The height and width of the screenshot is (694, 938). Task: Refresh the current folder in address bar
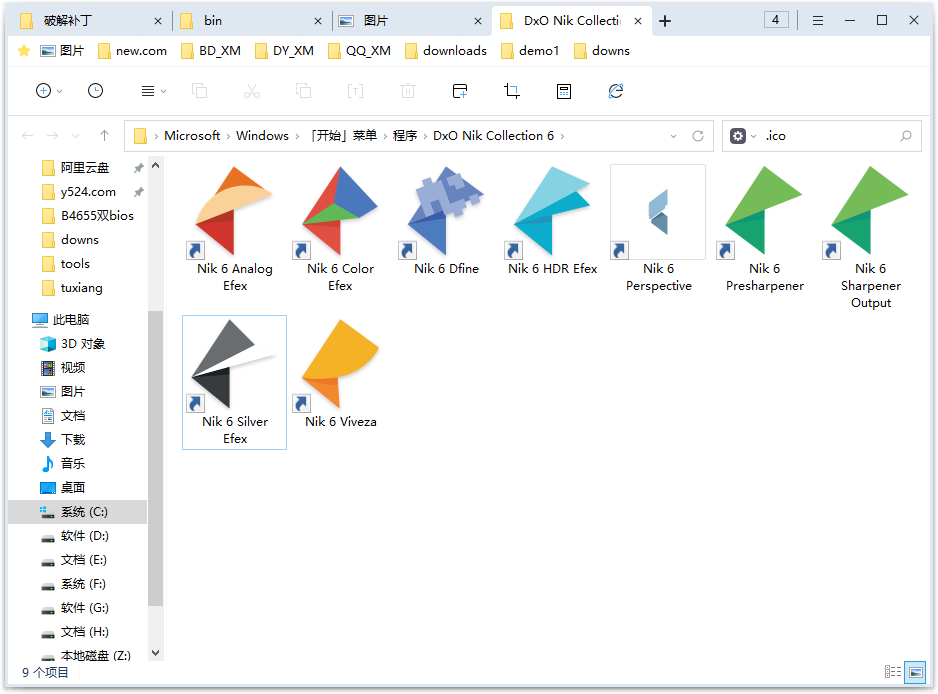[698, 136]
